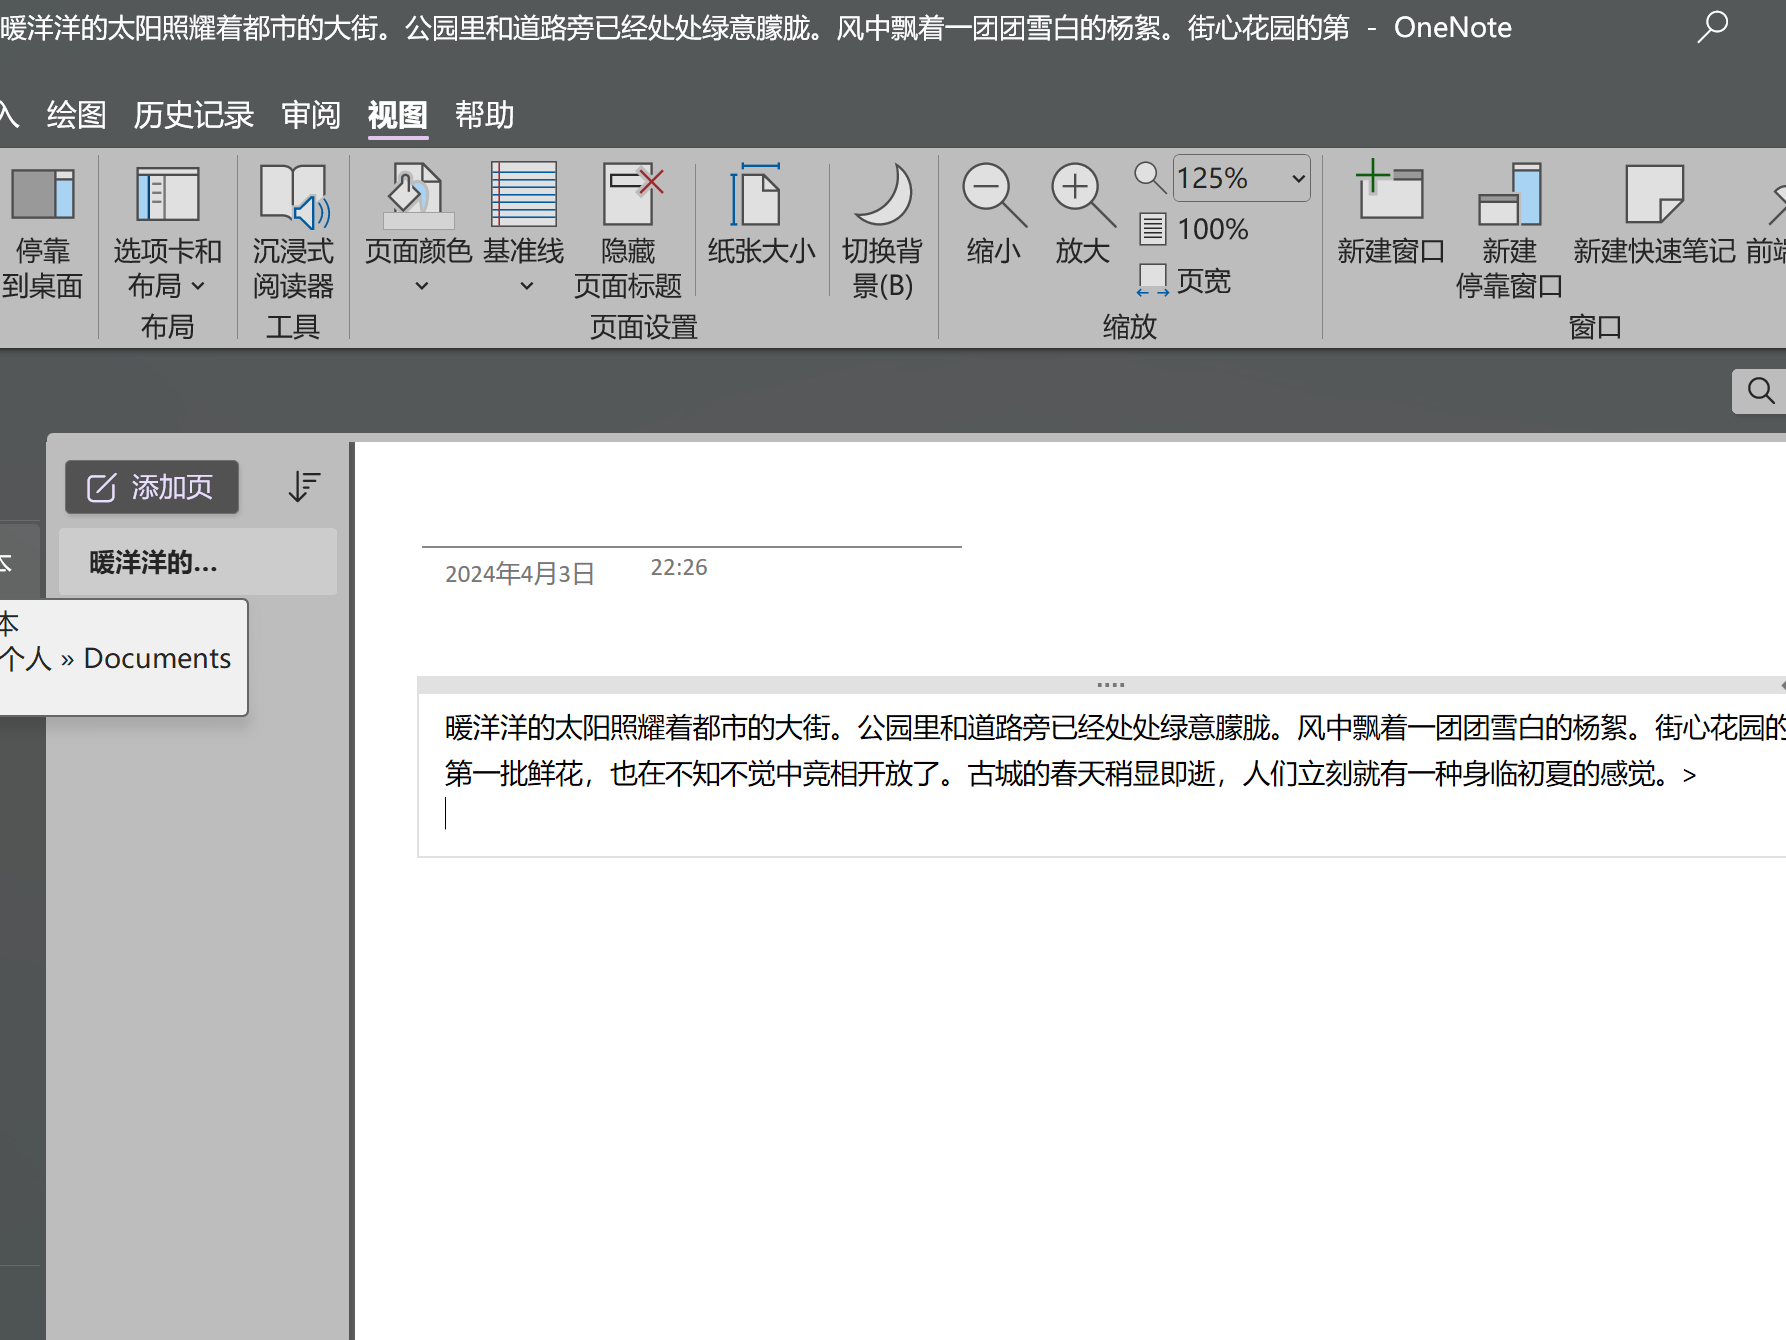The height and width of the screenshot is (1340, 1786).
Task: Expand the Rule Lines options arrow
Action: (526, 286)
